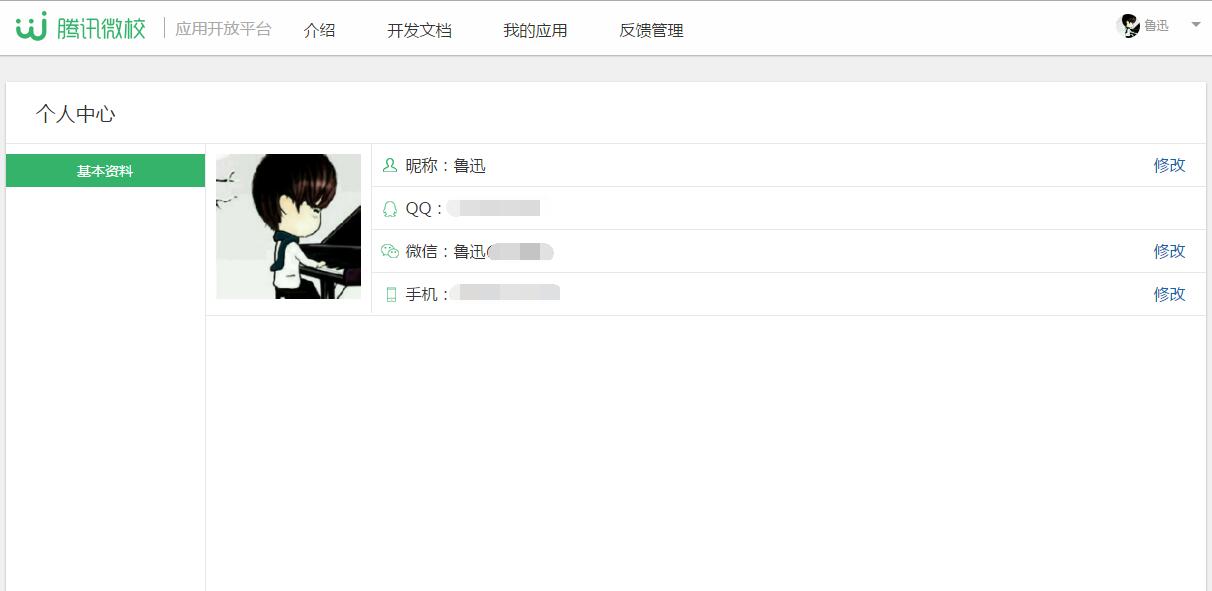Click the large profile avatar picture

click(x=288, y=226)
